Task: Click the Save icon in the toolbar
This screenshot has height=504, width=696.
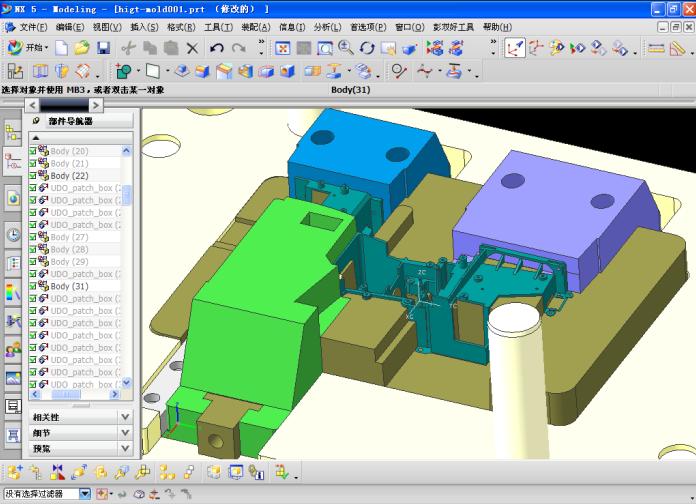Action: [x=103, y=48]
